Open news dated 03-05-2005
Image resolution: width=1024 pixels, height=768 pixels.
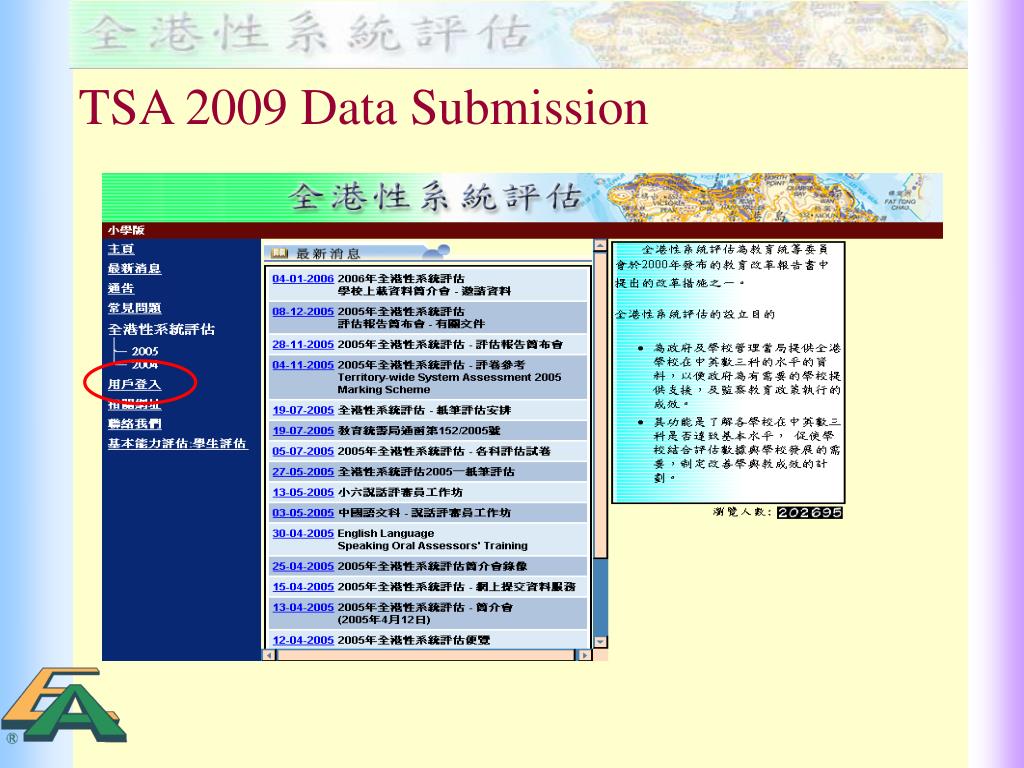[x=303, y=513]
